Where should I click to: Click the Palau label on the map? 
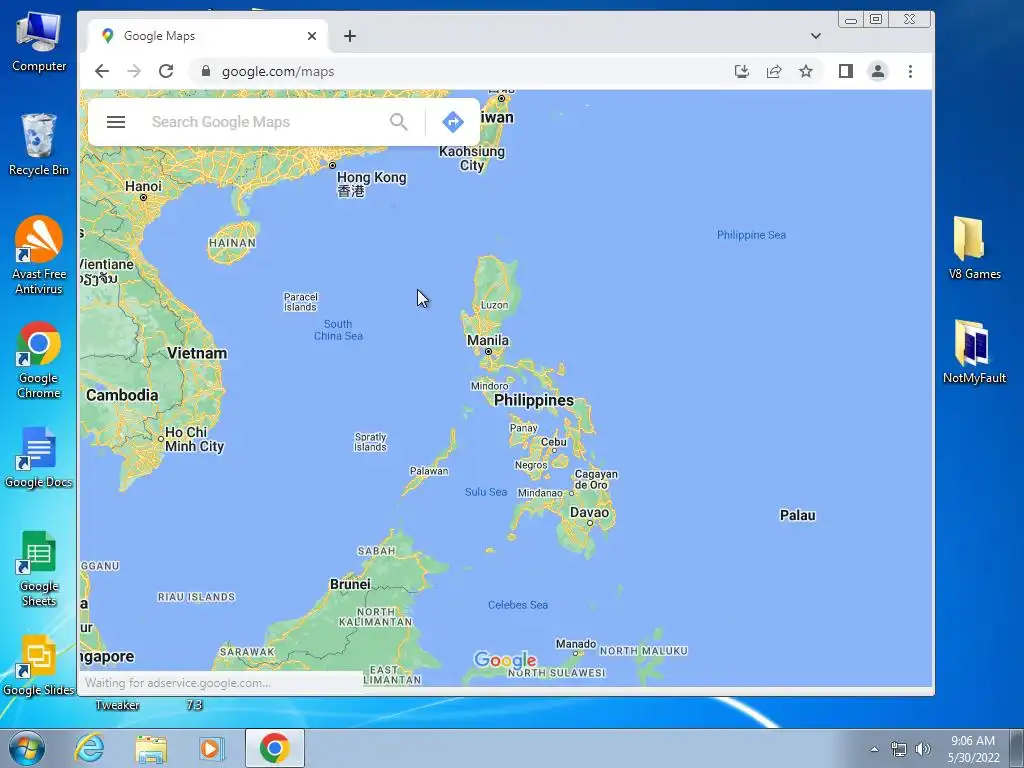click(x=797, y=515)
